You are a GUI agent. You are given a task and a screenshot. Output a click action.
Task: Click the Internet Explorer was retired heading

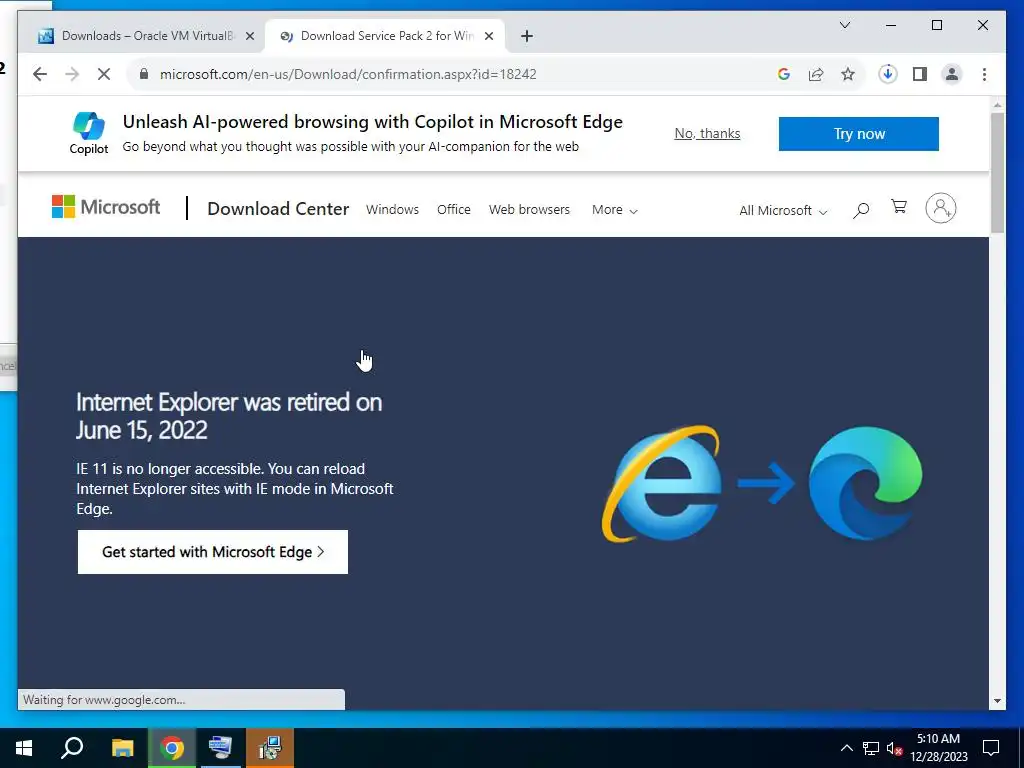pyautogui.click(x=229, y=416)
